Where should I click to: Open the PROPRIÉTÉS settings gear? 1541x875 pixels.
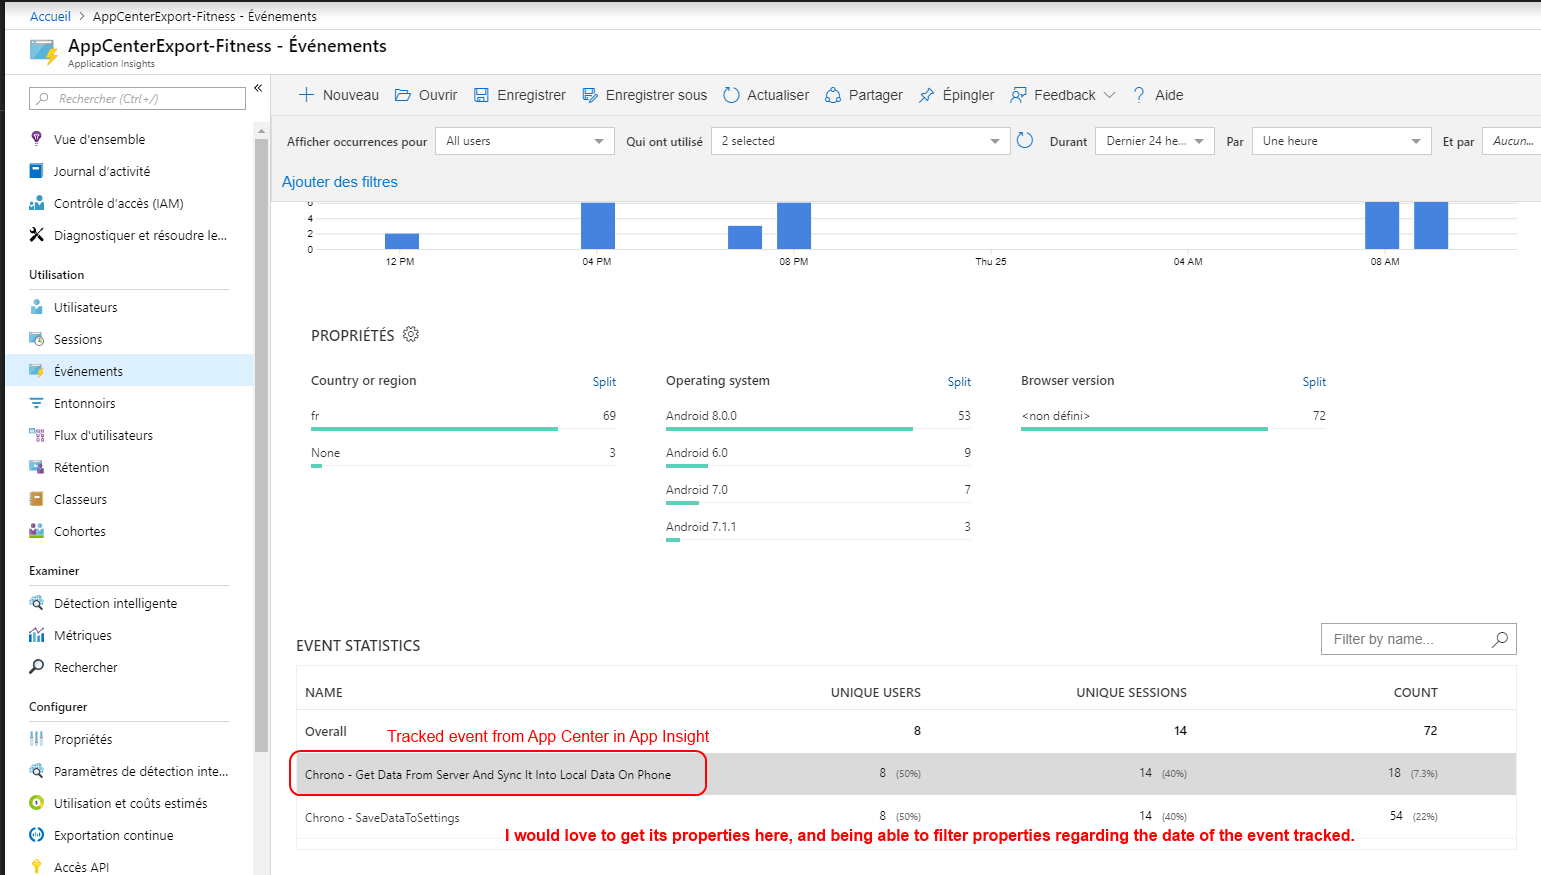[411, 335]
